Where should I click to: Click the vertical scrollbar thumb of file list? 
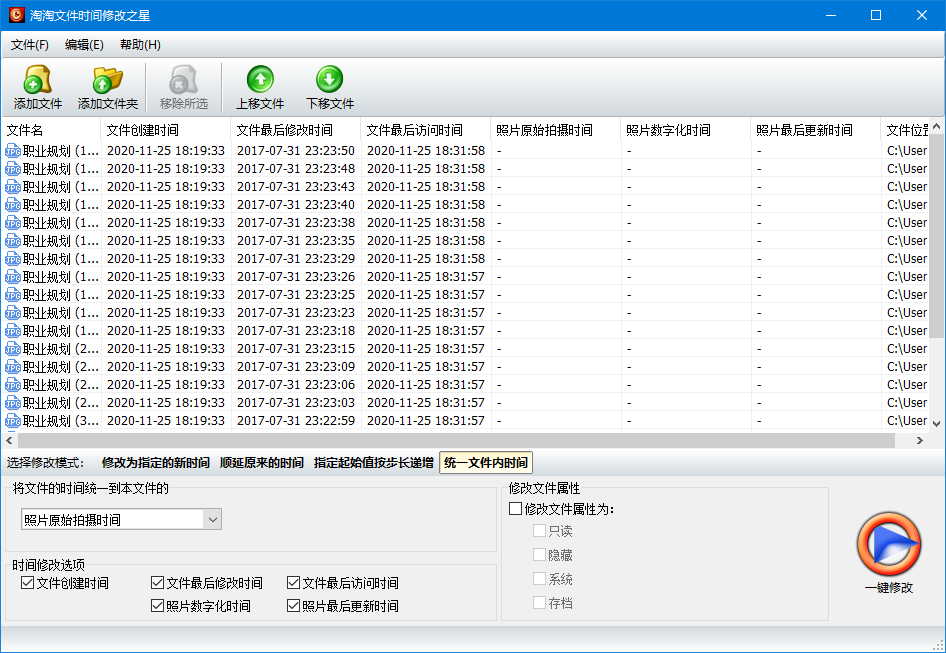tap(936, 235)
